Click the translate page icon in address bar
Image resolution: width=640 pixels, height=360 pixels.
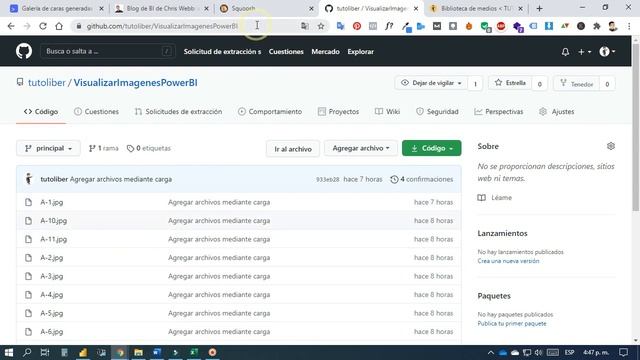[304, 26]
